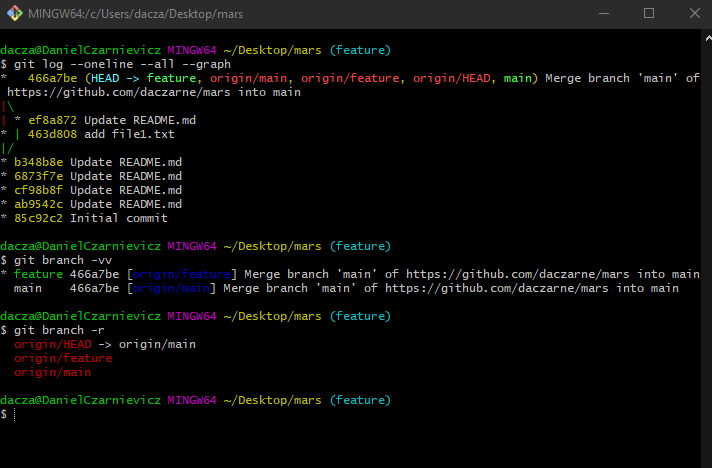Screen dimensions: 712x468
Task: Close the Git Bash terminal window
Action: click(693, 14)
